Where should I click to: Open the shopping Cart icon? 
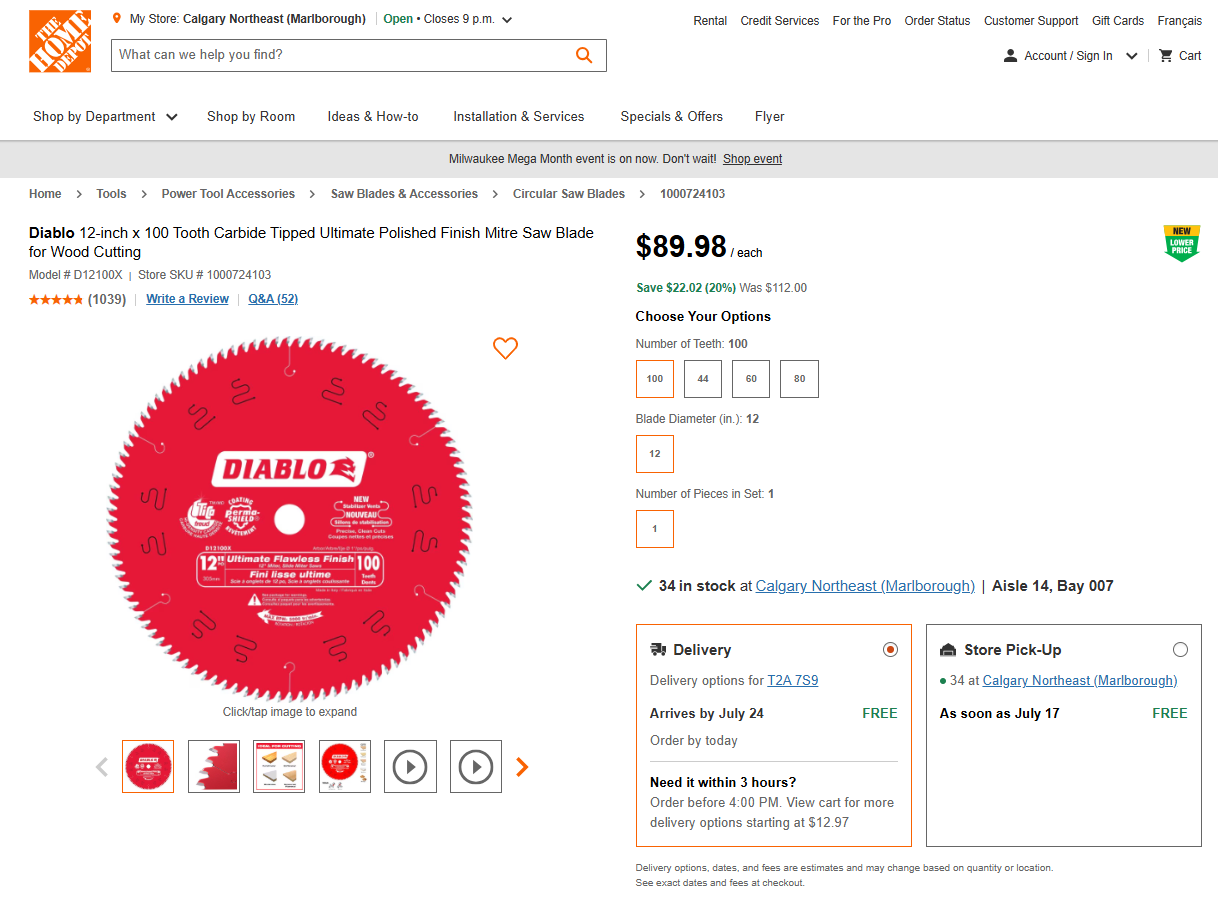coord(1166,56)
